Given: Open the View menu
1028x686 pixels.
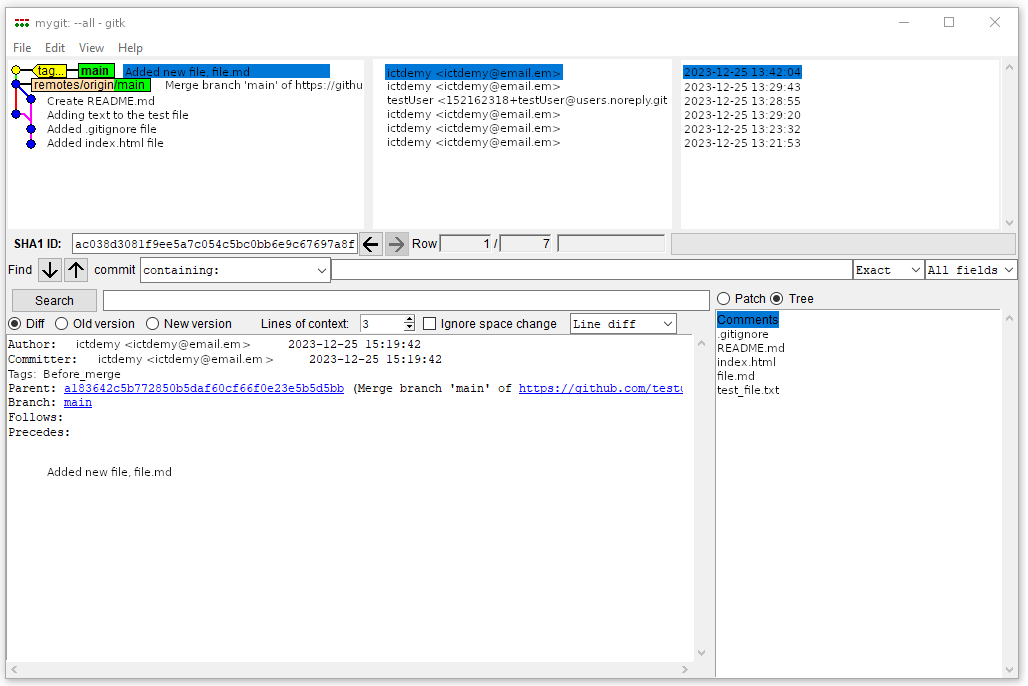Looking at the screenshot, I should (x=91, y=48).
